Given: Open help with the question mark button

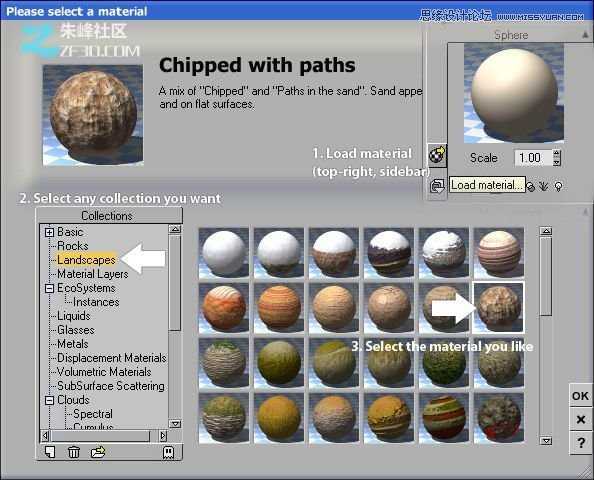Looking at the screenshot, I should tap(580, 442).
